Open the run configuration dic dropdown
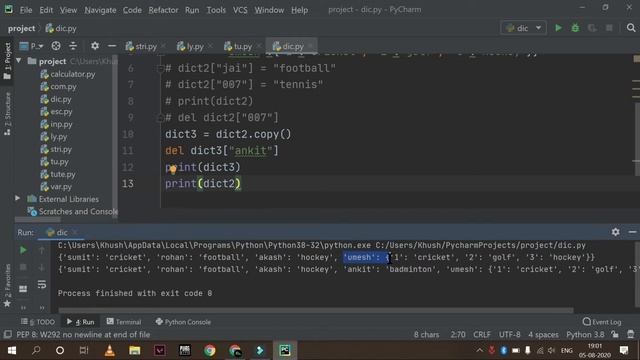The height and width of the screenshot is (360, 640). point(523,28)
